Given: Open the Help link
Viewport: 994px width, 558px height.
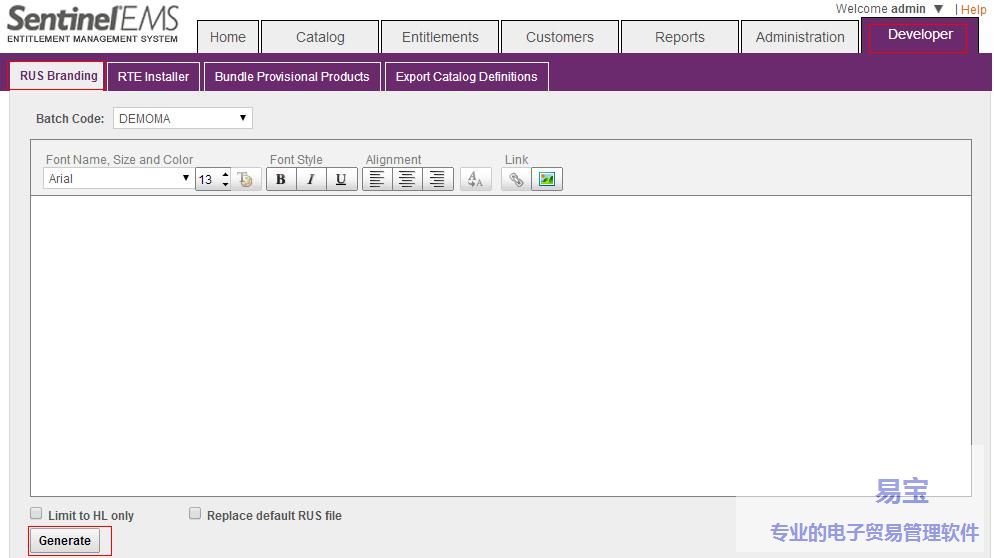Looking at the screenshot, I should (x=974, y=9).
